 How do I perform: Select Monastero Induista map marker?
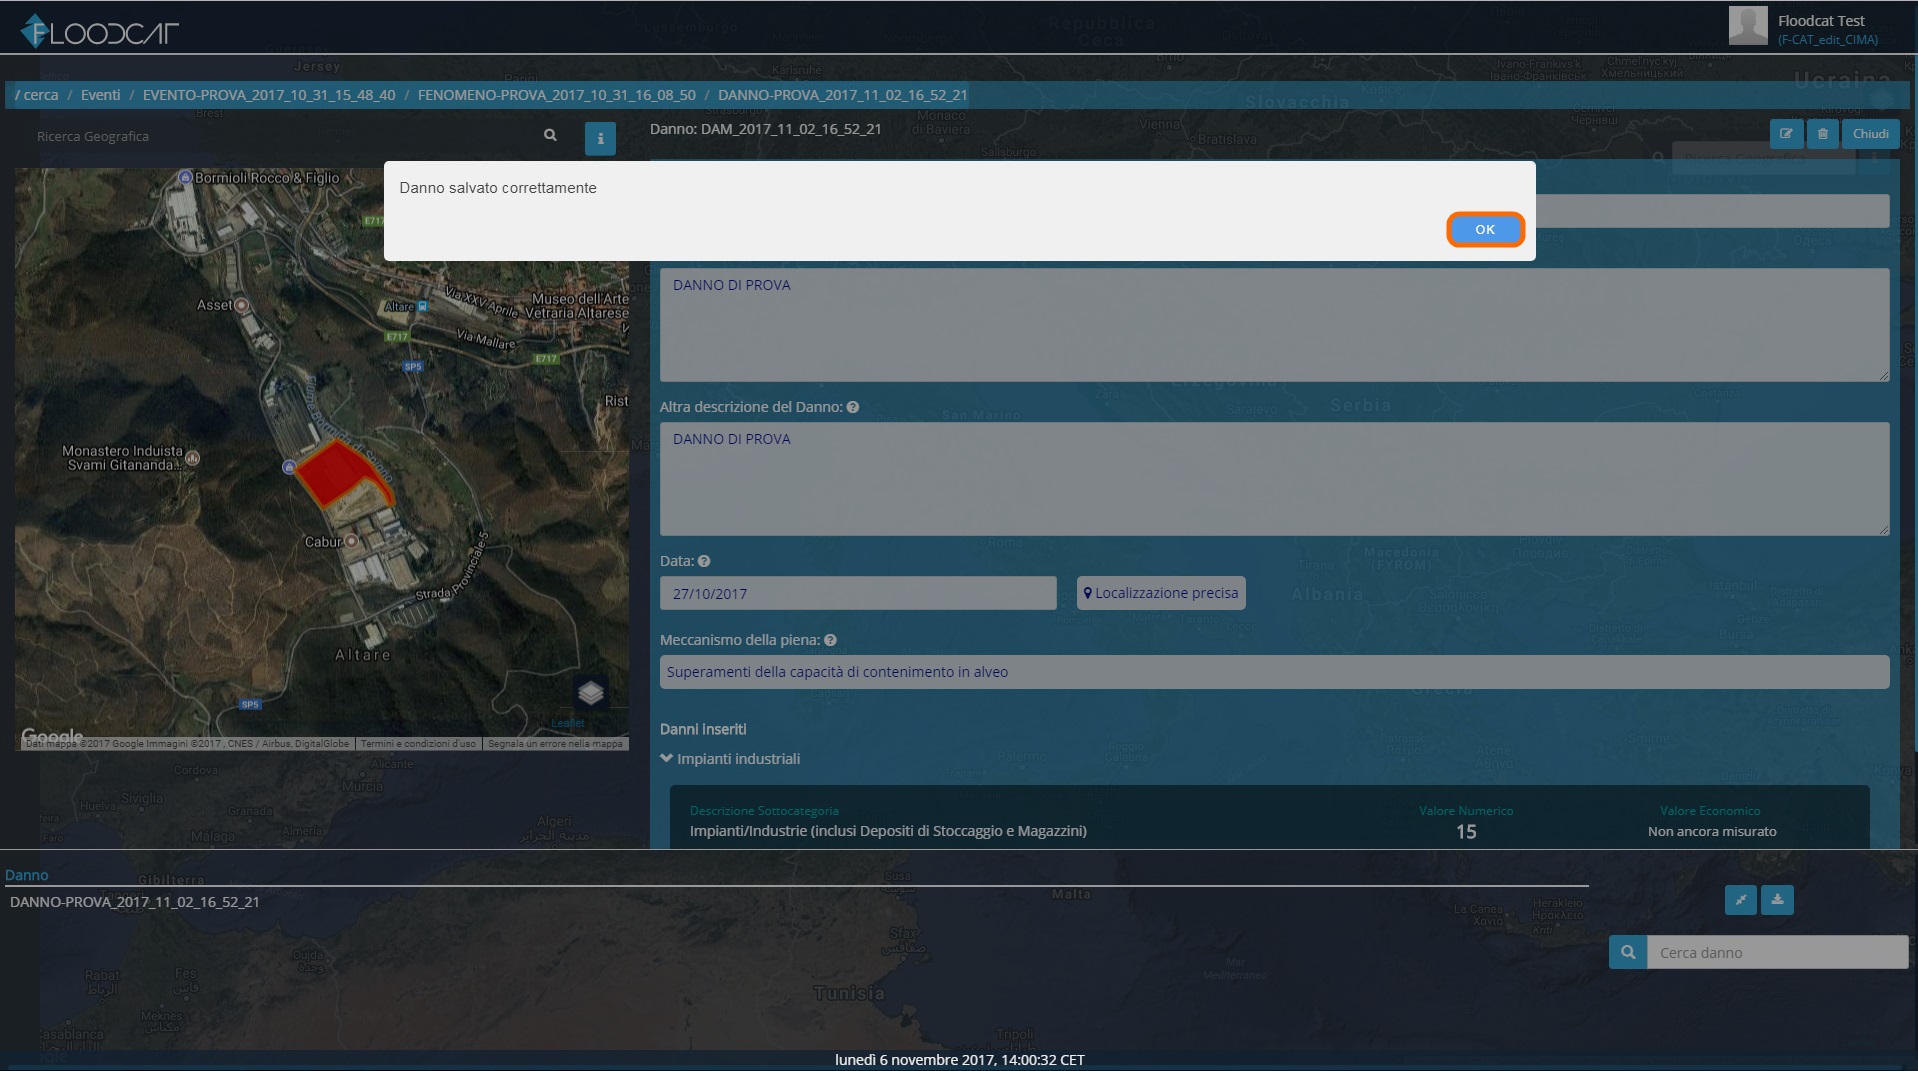tap(193, 458)
